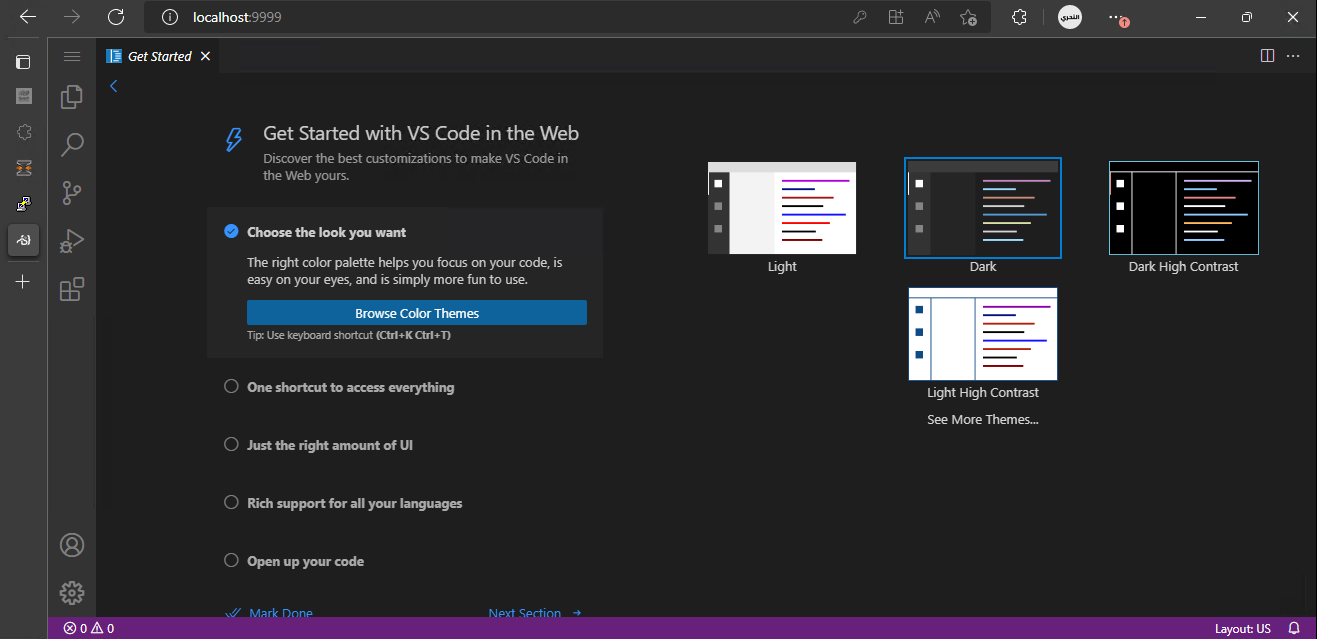This screenshot has height=639, width=1317.
Task: Close the Get Started tab
Action: click(205, 56)
